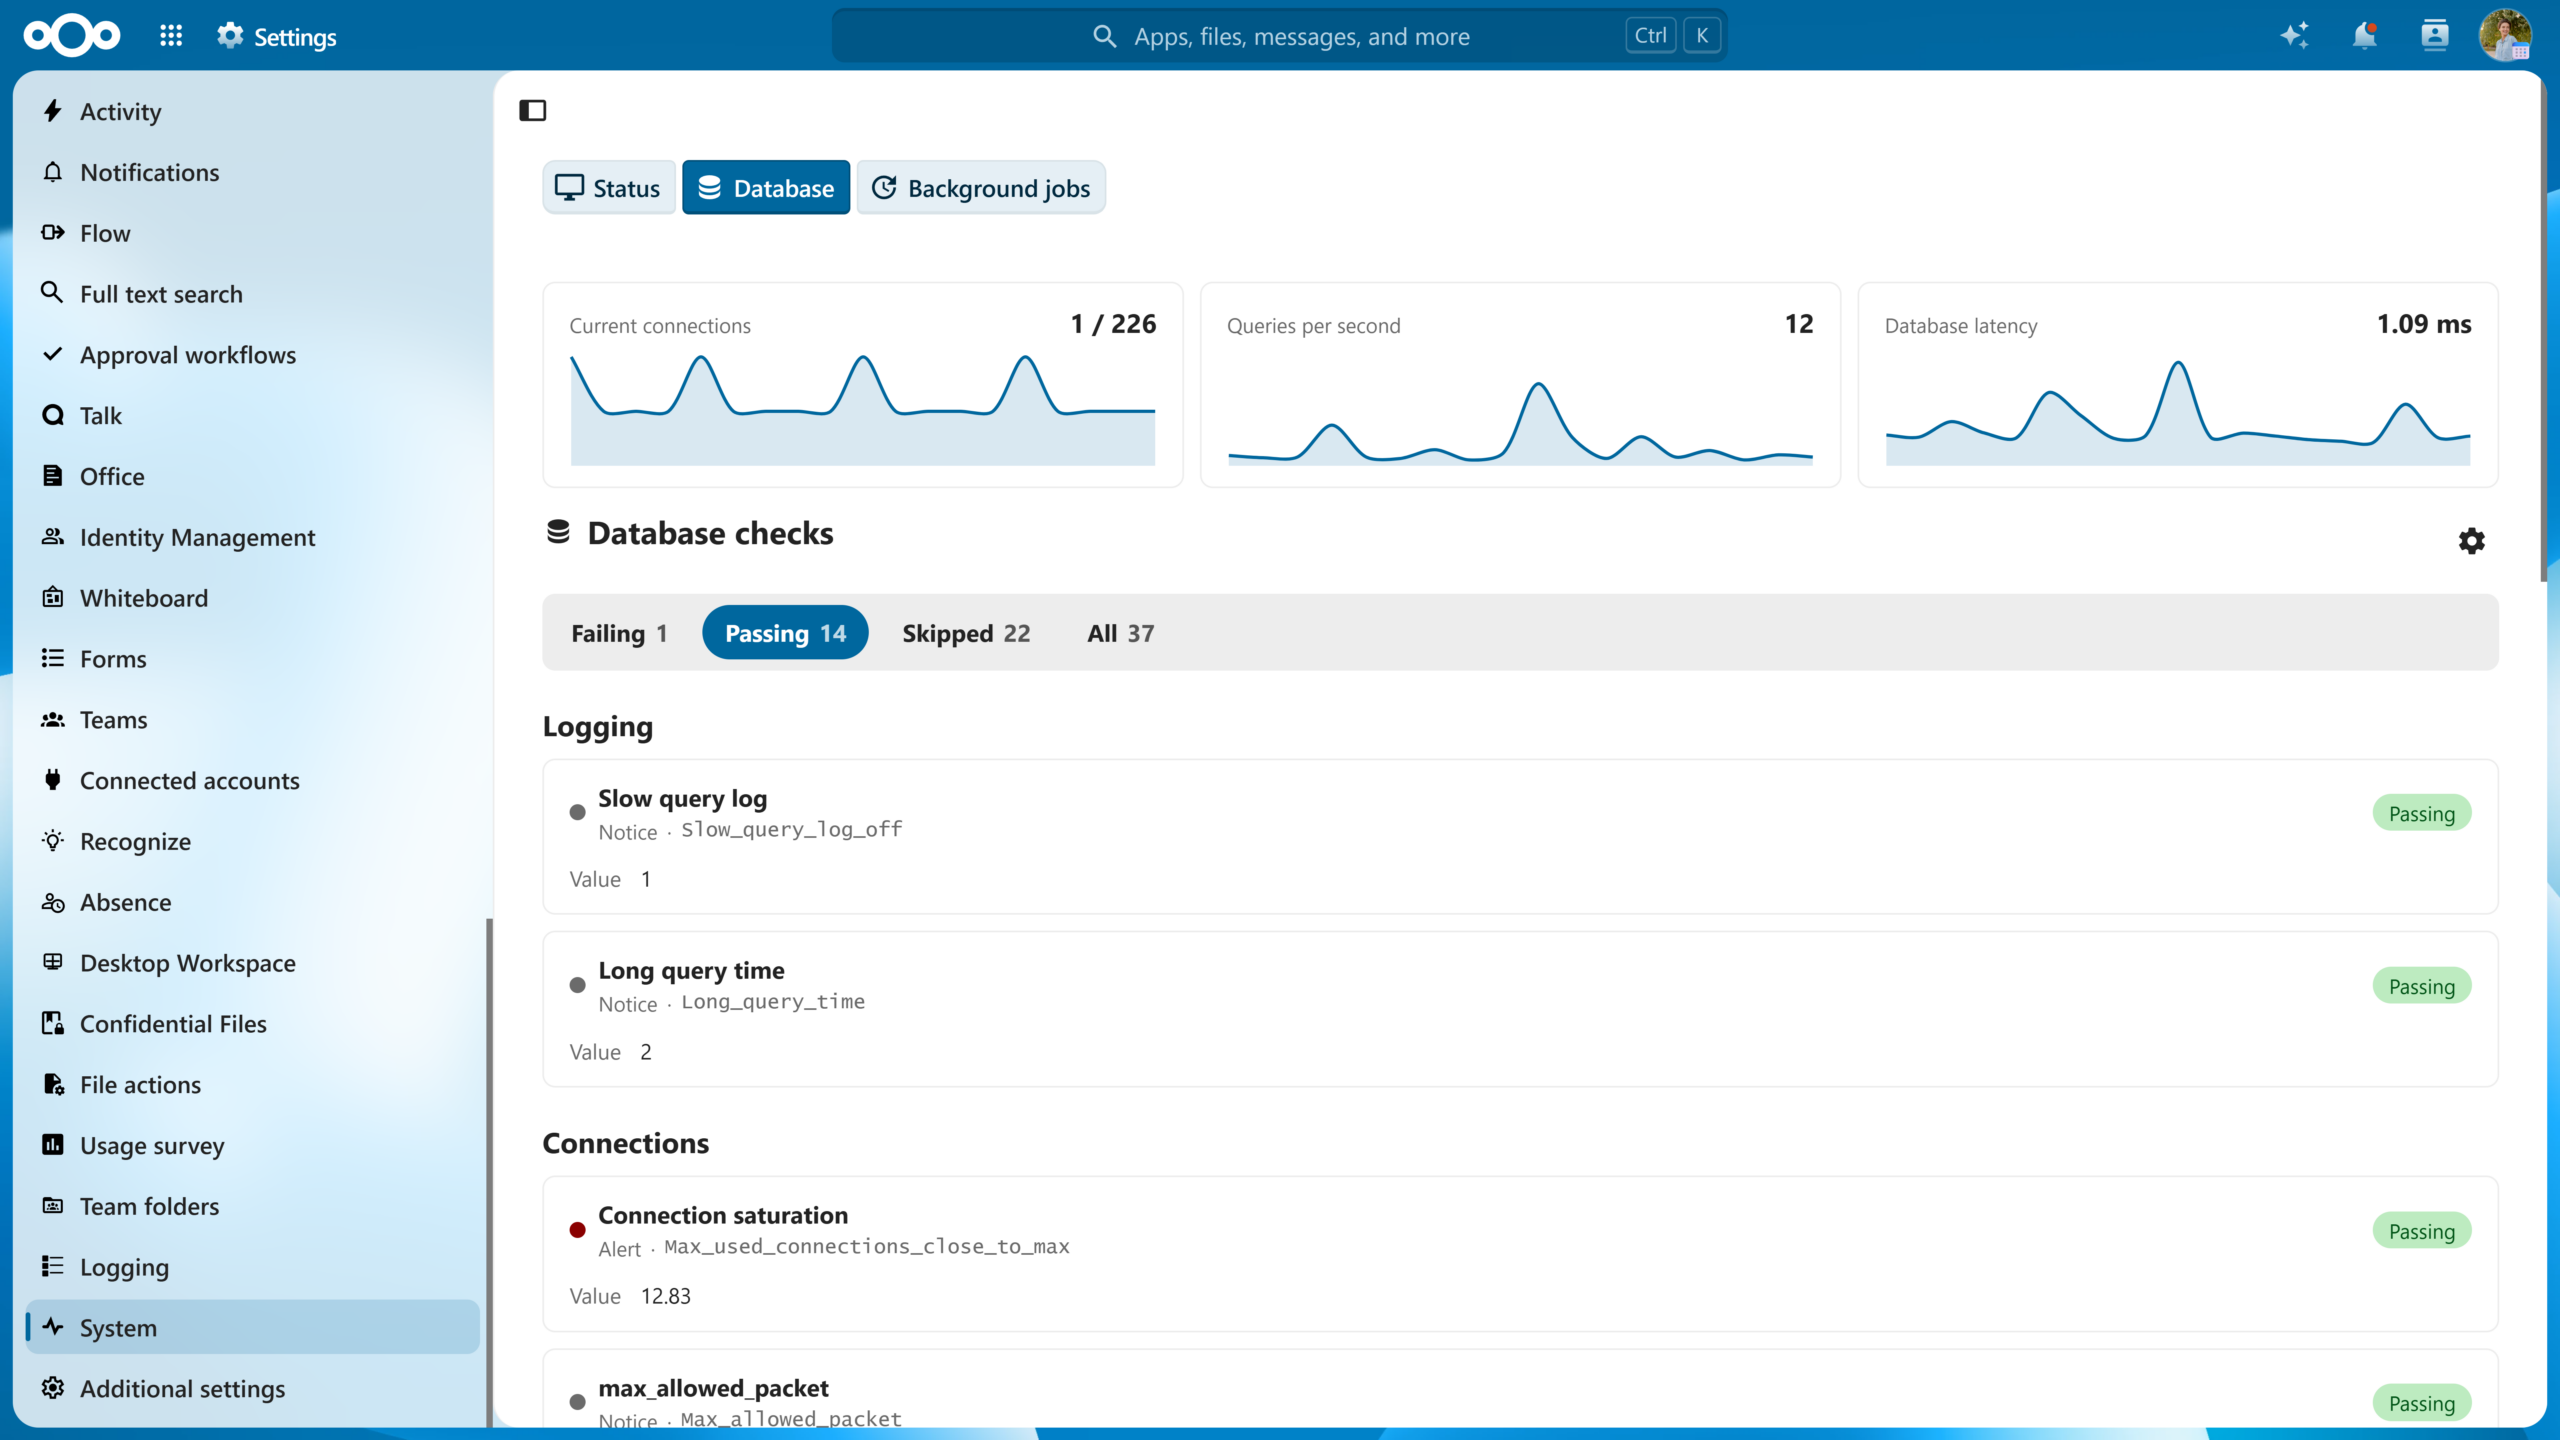Open Database checks gear settings
This screenshot has width=2560, height=1440.
point(2471,541)
